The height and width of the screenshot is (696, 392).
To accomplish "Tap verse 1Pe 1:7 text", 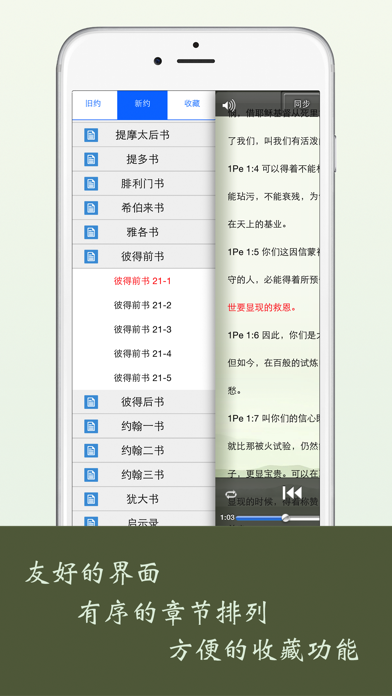I will click(x=273, y=418).
